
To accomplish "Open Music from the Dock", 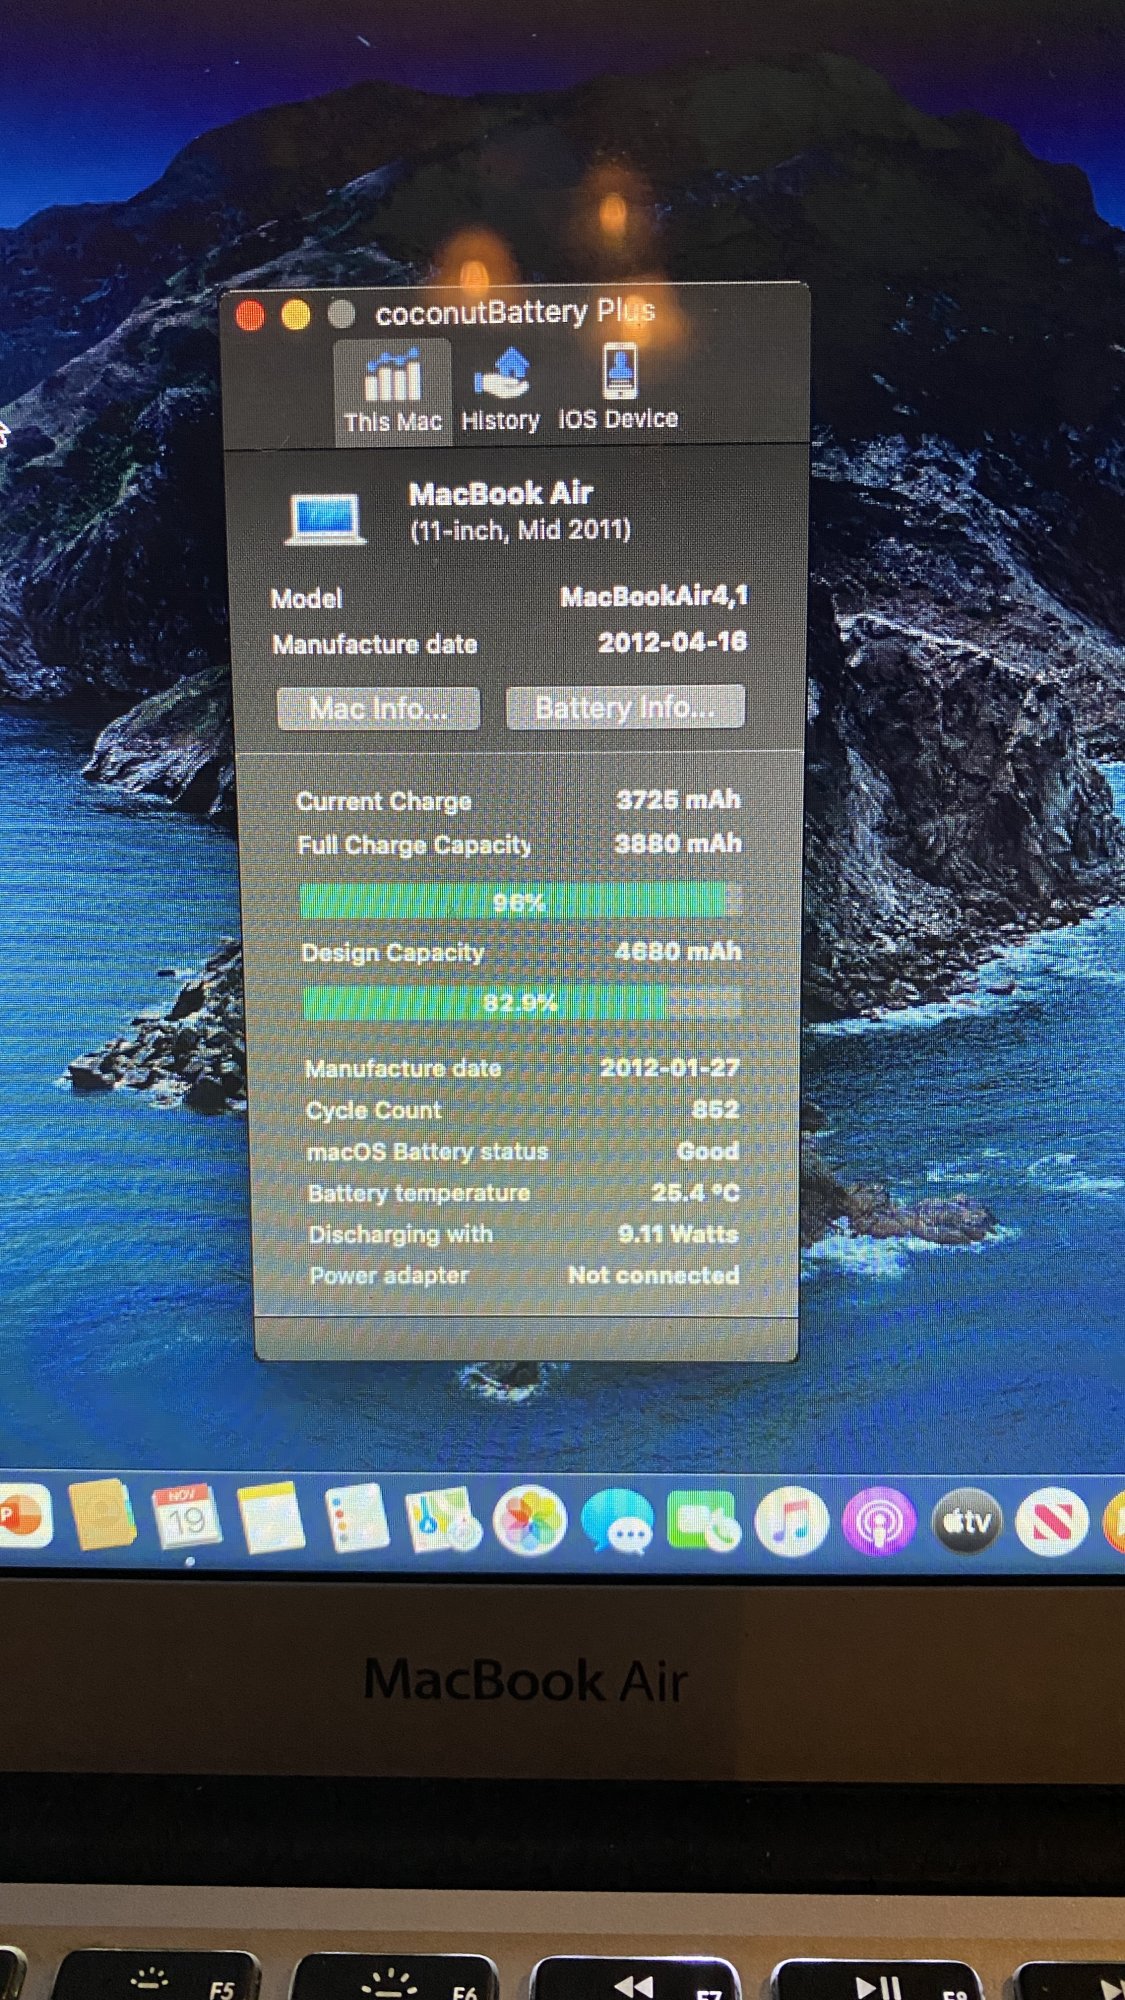I will click(791, 1521).
